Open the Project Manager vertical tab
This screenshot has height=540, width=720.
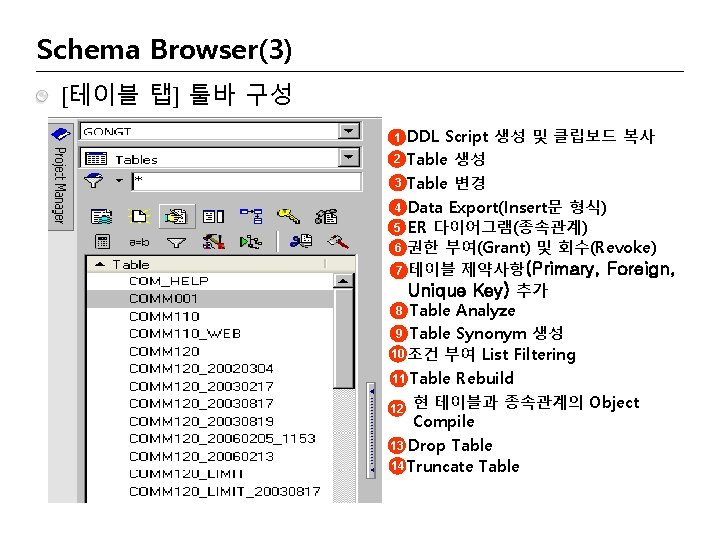(61, 176)
